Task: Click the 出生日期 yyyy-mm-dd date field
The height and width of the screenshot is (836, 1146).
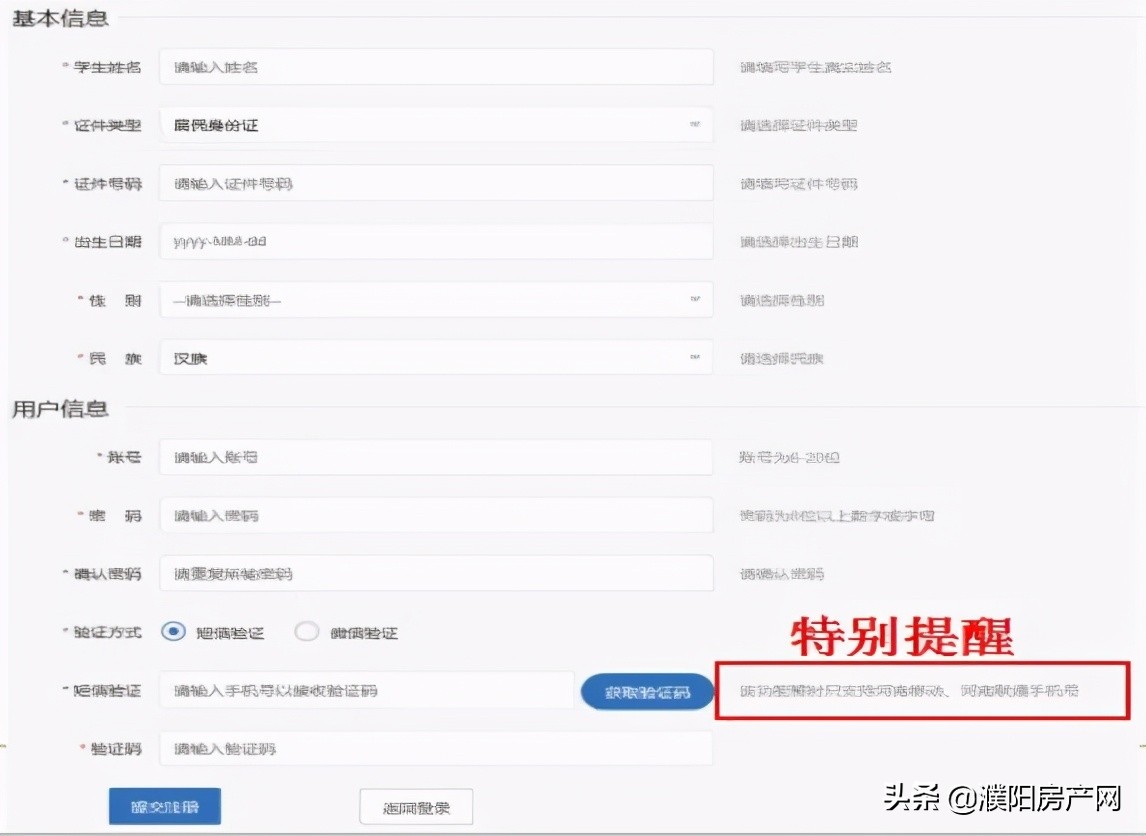Action: point(436,241)
